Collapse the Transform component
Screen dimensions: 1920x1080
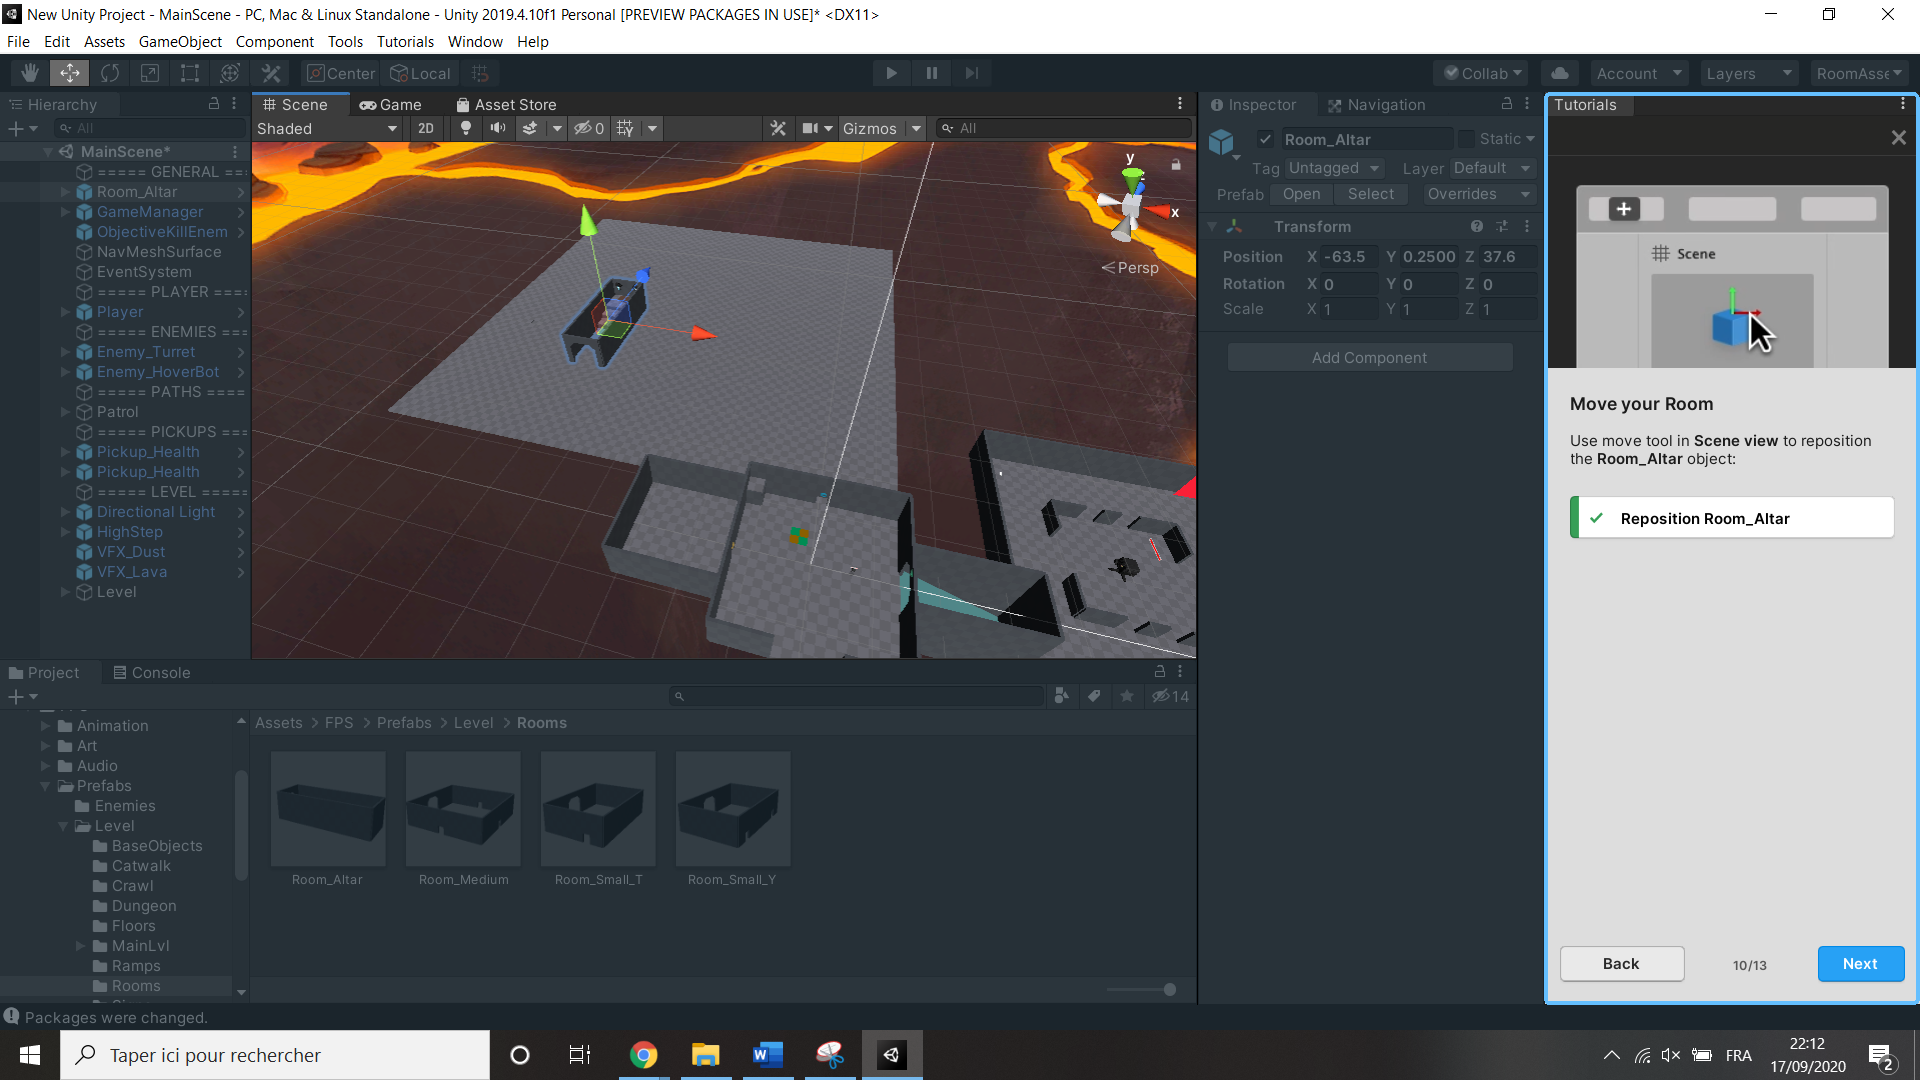(x=1212, y=227)
